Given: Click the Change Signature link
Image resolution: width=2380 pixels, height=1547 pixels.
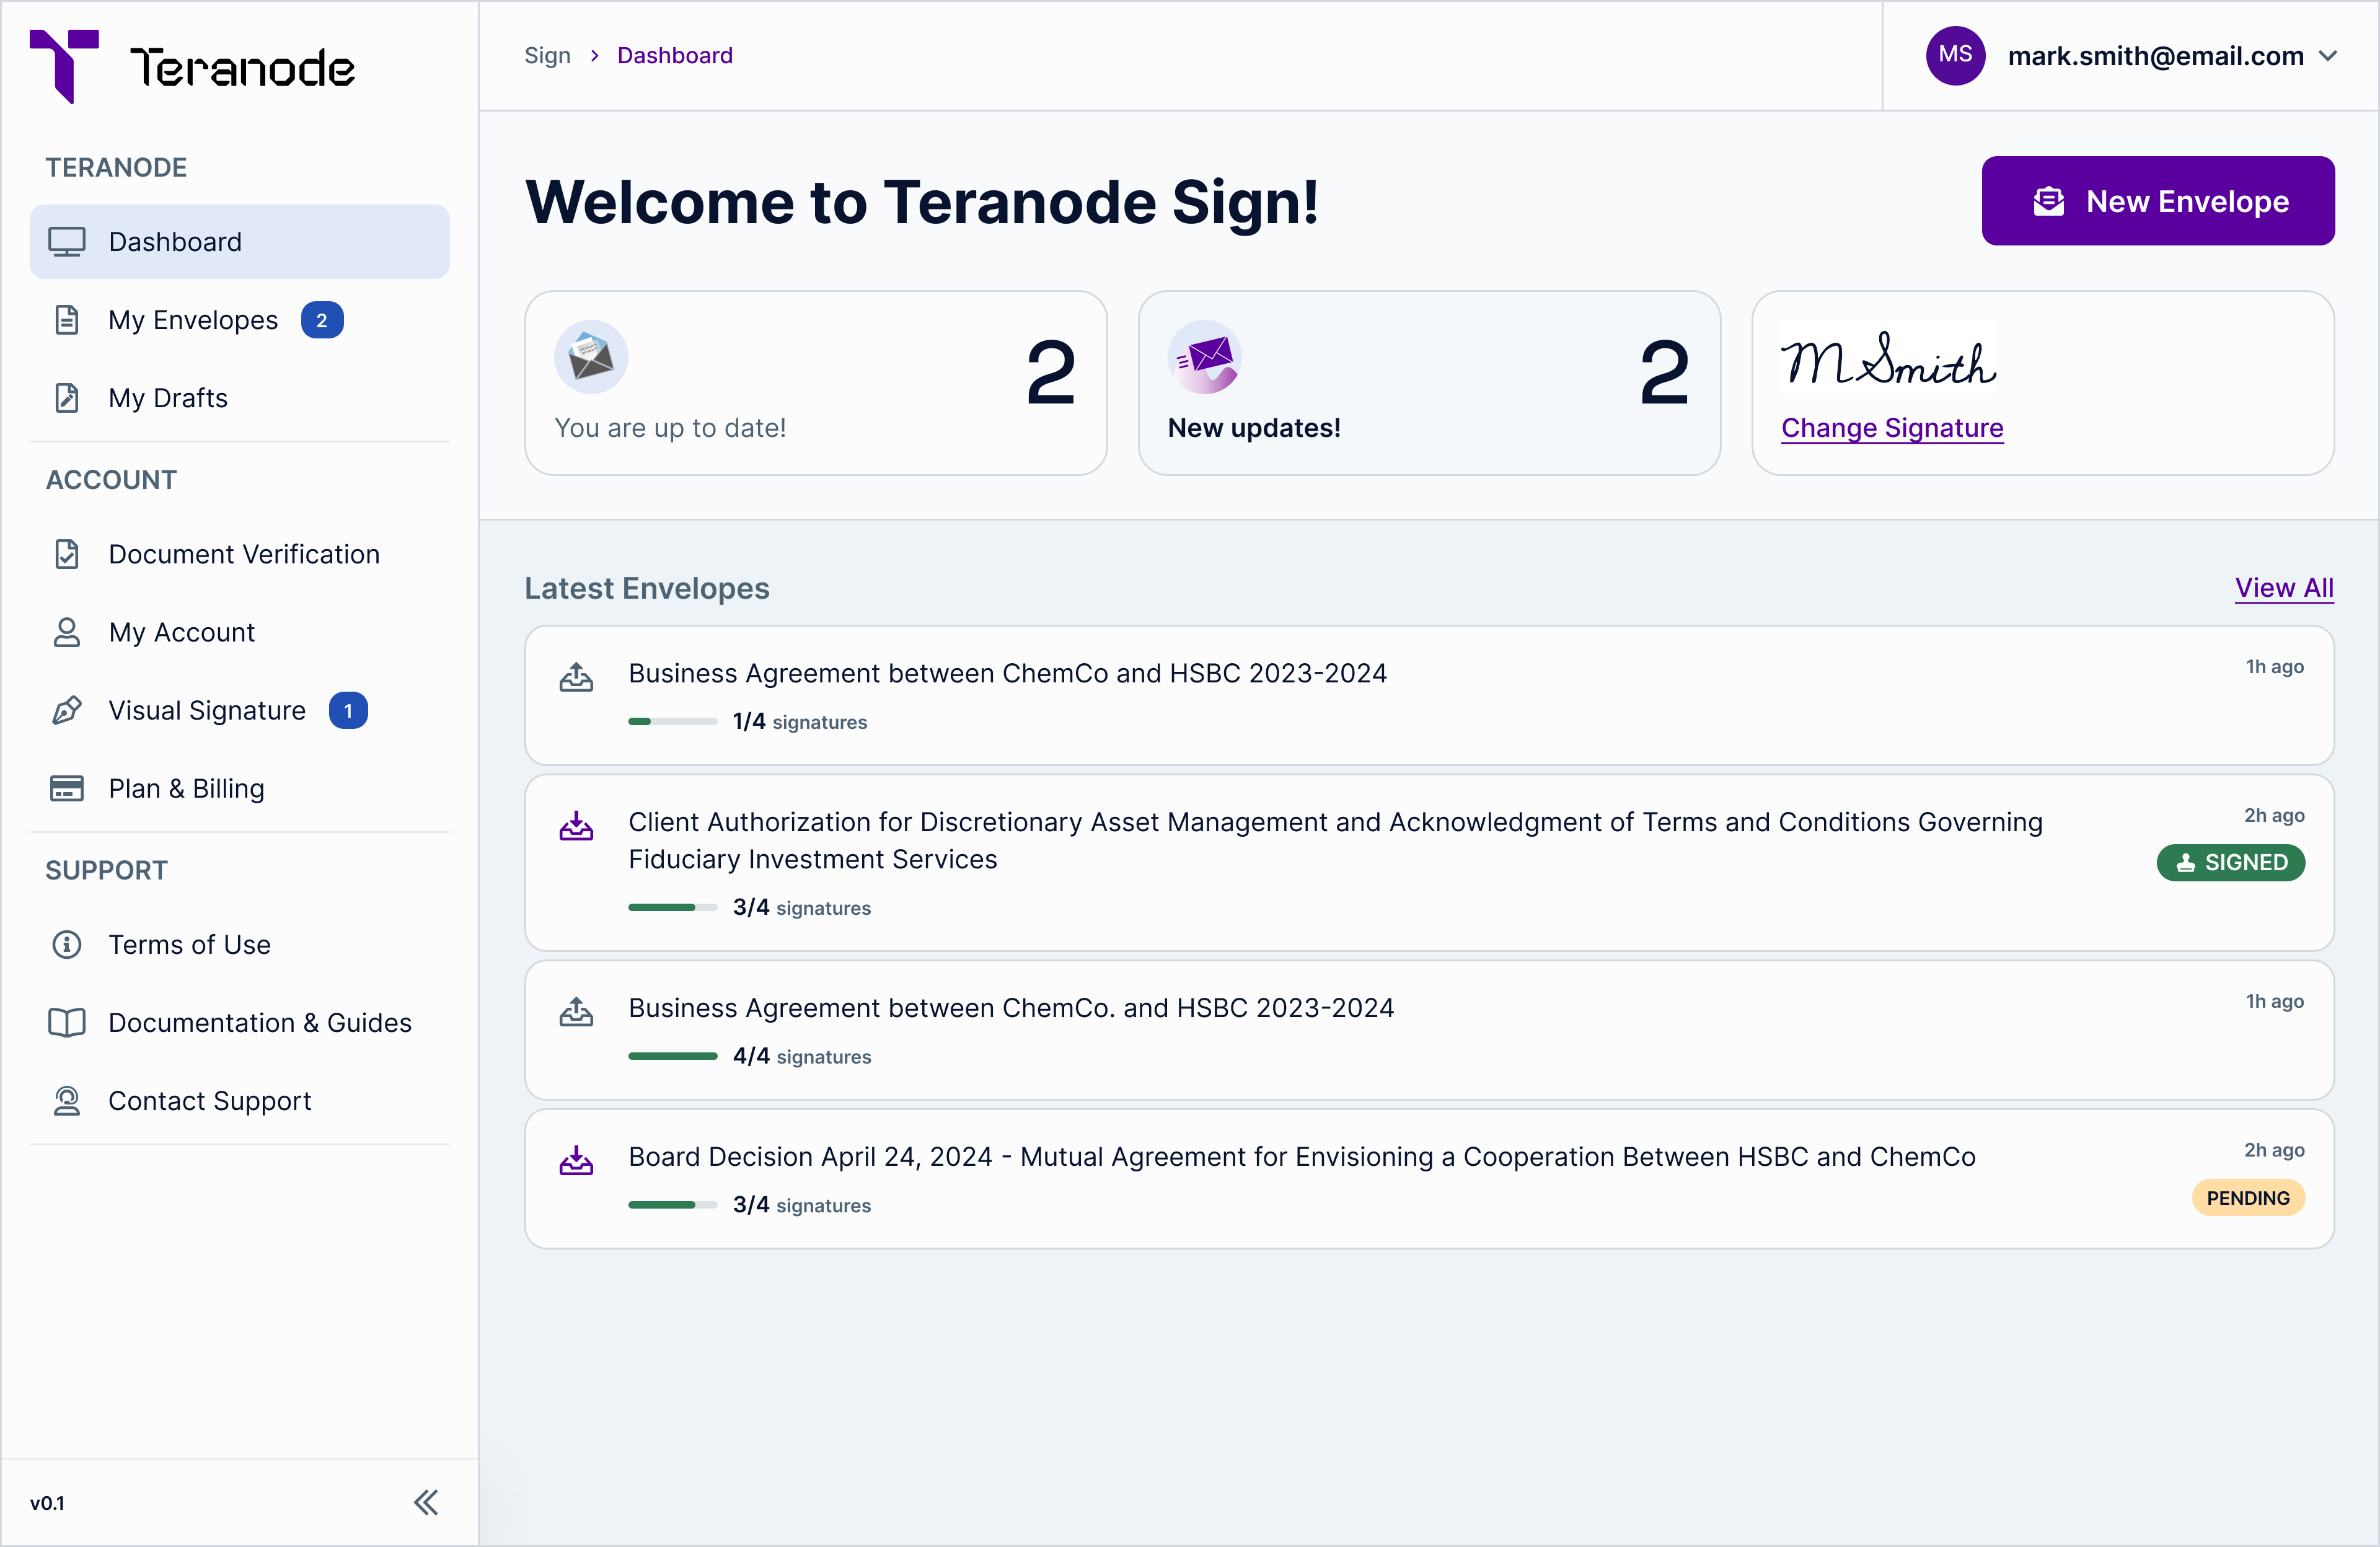Looking at the screenshot, I should tap(1891, 428).
